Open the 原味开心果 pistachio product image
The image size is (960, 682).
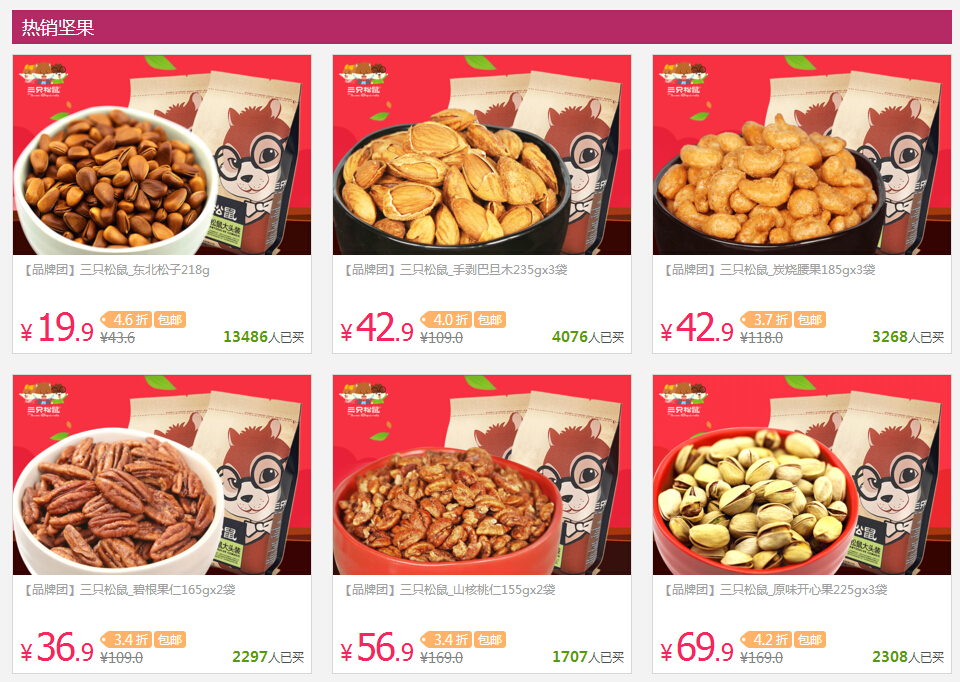pyautogui.click(x=802, y=475)
